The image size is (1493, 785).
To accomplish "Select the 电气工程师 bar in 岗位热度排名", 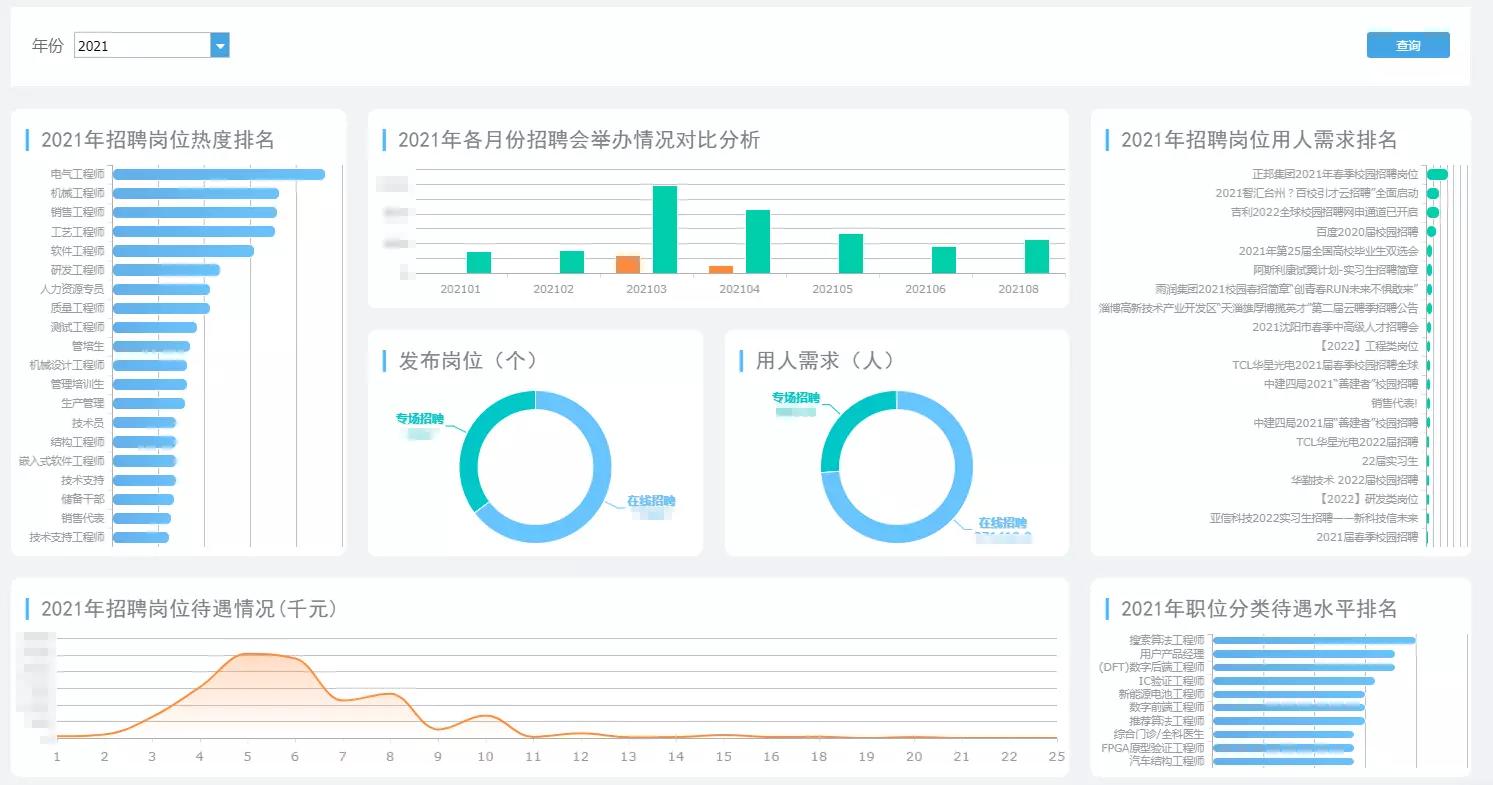I will [219, 174].
